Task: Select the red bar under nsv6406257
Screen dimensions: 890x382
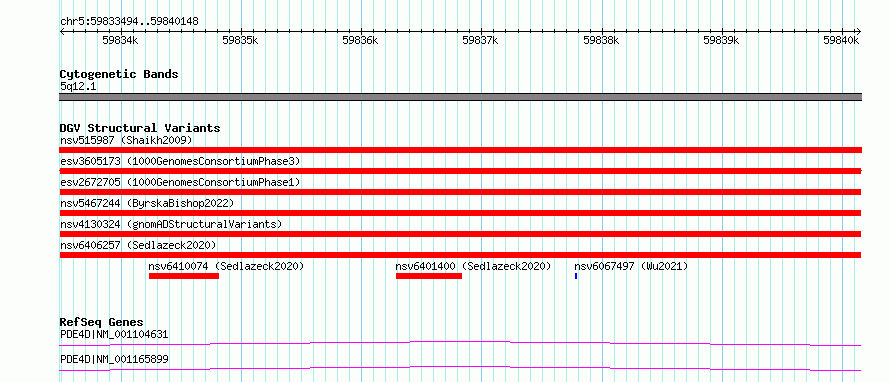Action: (460, 255)
